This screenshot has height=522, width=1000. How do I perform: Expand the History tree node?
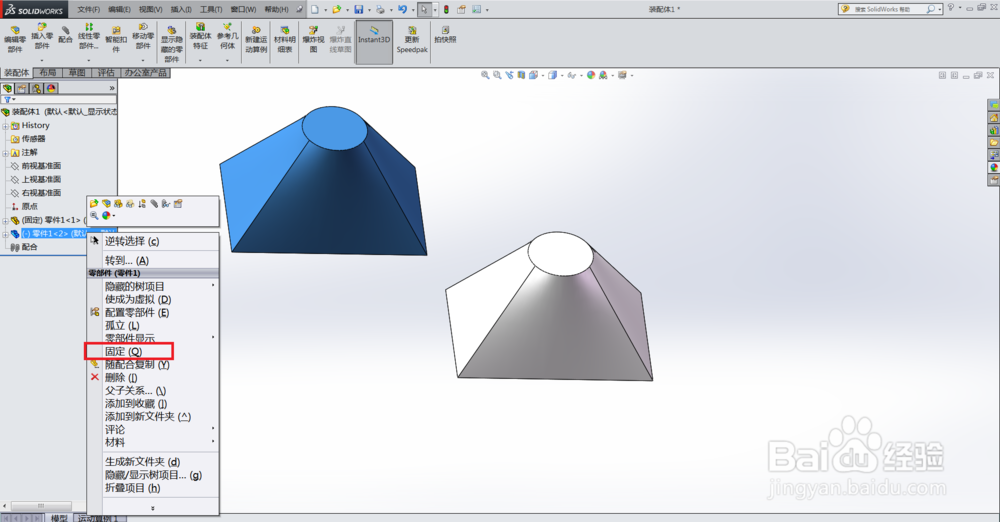5,126
